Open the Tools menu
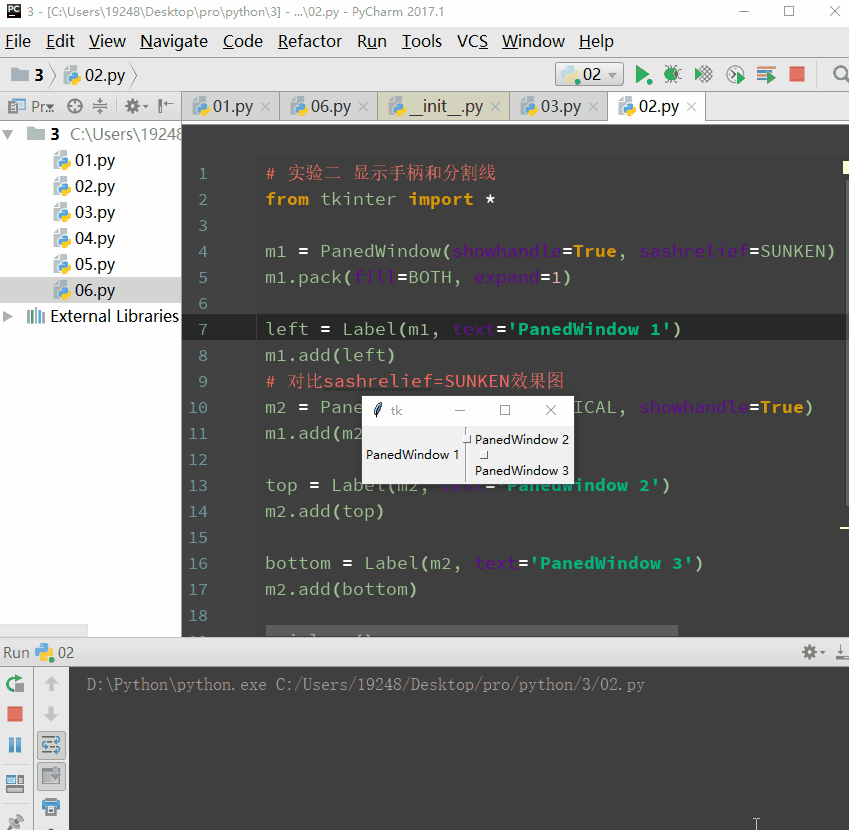849x830 pixels. pos(421,42)
